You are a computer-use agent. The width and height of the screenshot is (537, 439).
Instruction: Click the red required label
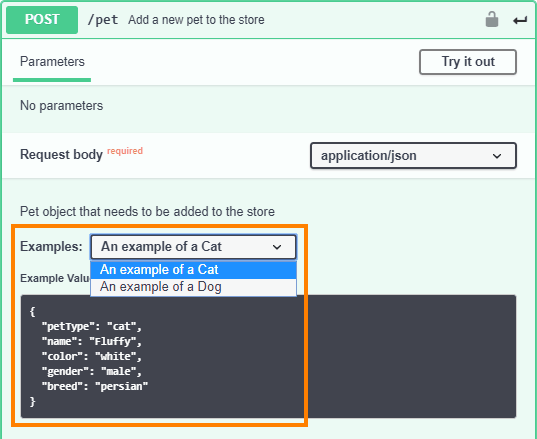125,151
